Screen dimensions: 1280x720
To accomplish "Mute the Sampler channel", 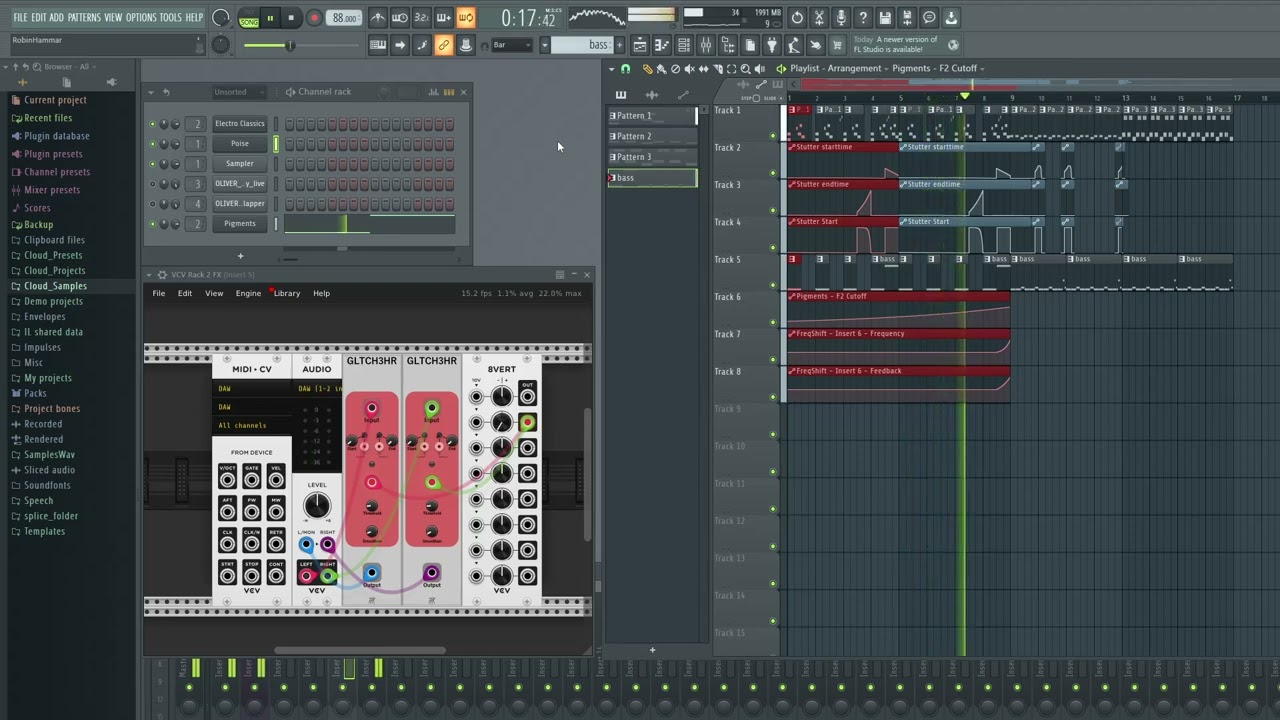I will point(152,164).
